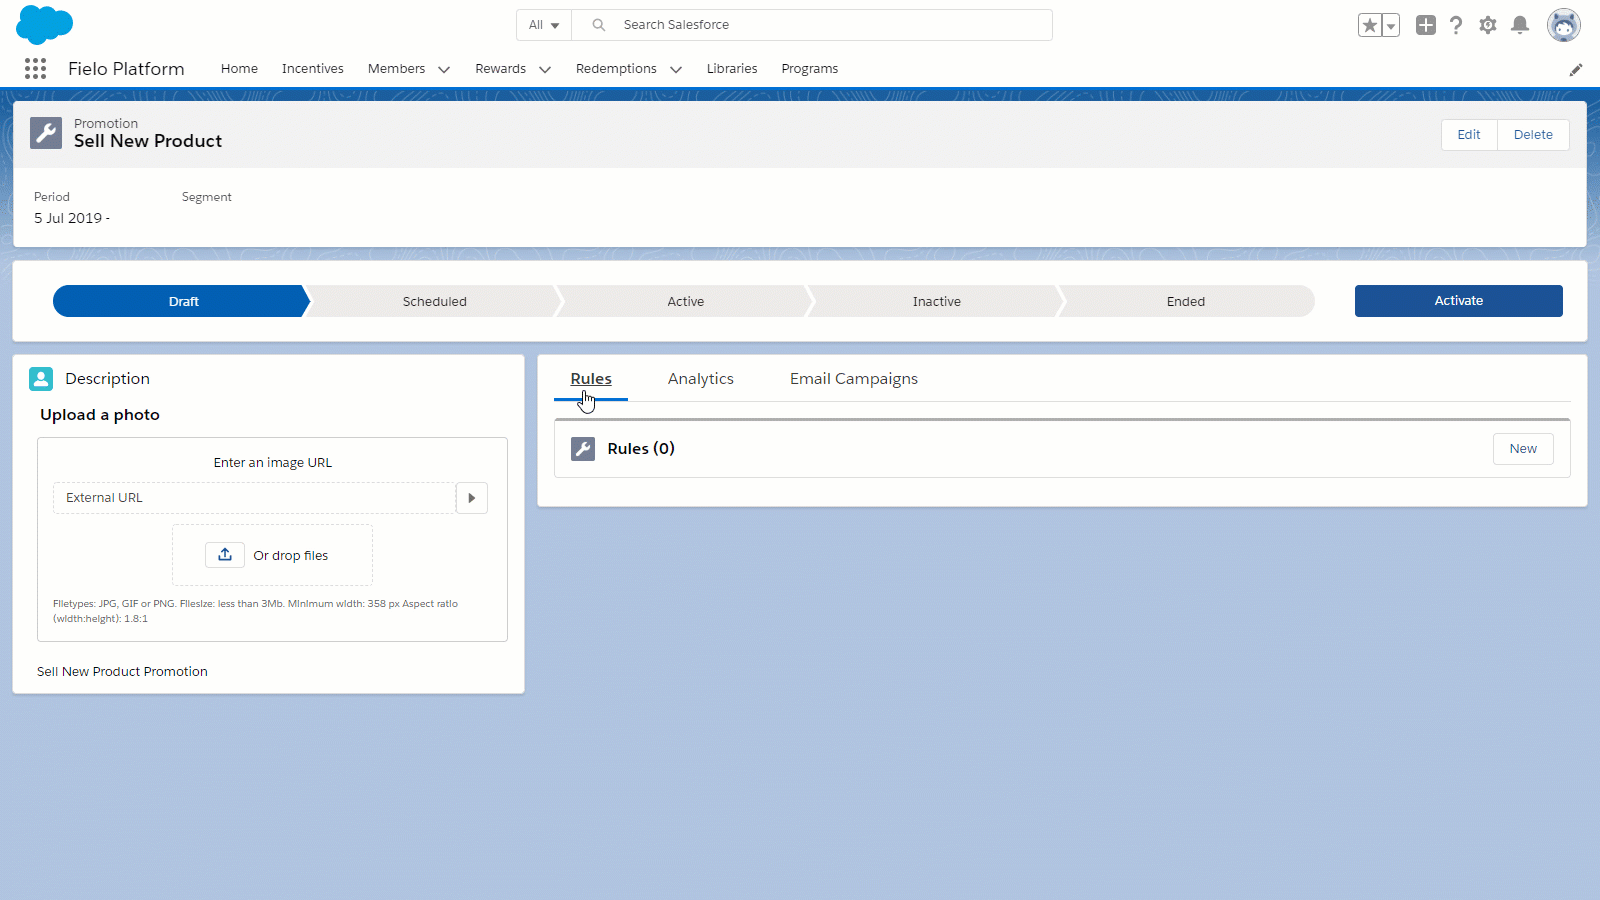The image size is (1600, 900).
Task: Open the Libraries nav tab
Action: [x=732, y=69]
